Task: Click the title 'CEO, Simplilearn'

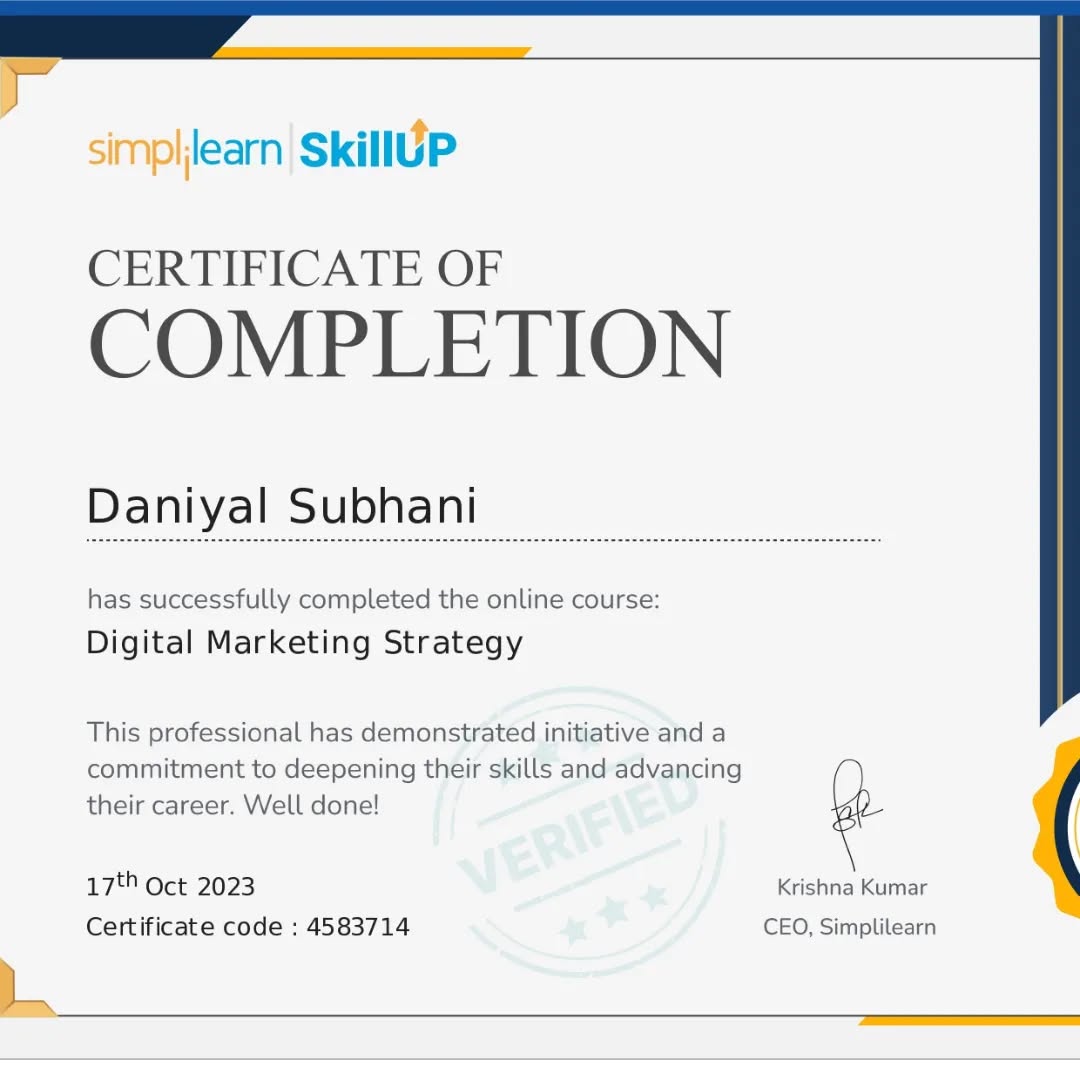Action: coord(849,927)
